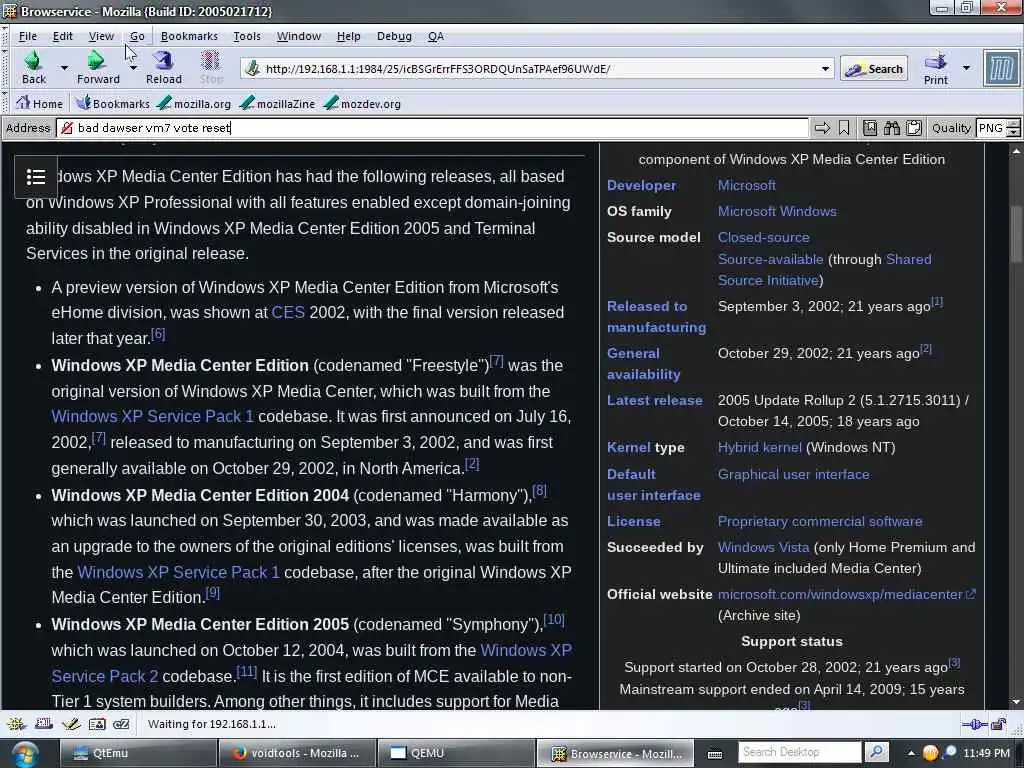
Task: Click into the Mozilla URL bar
Action: (x=536, y=69)
